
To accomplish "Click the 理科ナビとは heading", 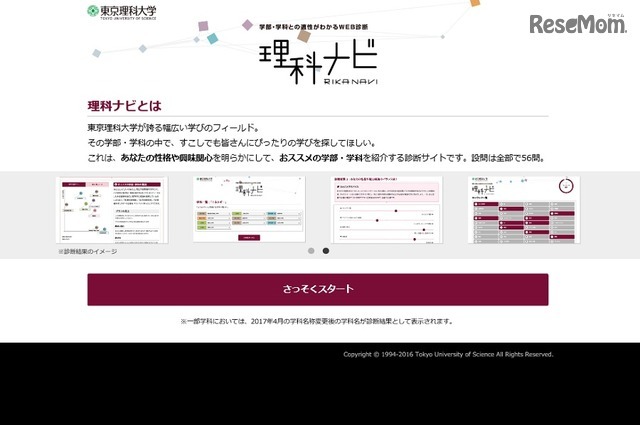I will point(124,106).
